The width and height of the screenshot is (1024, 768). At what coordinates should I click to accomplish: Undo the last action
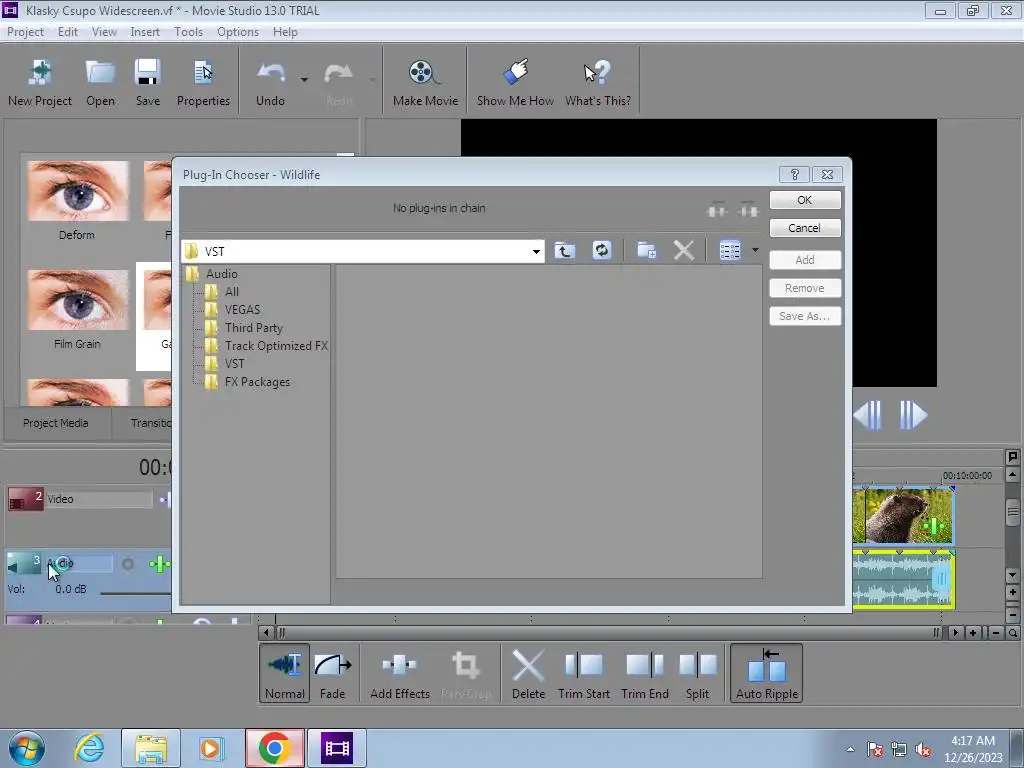click(x=270, y=83)
